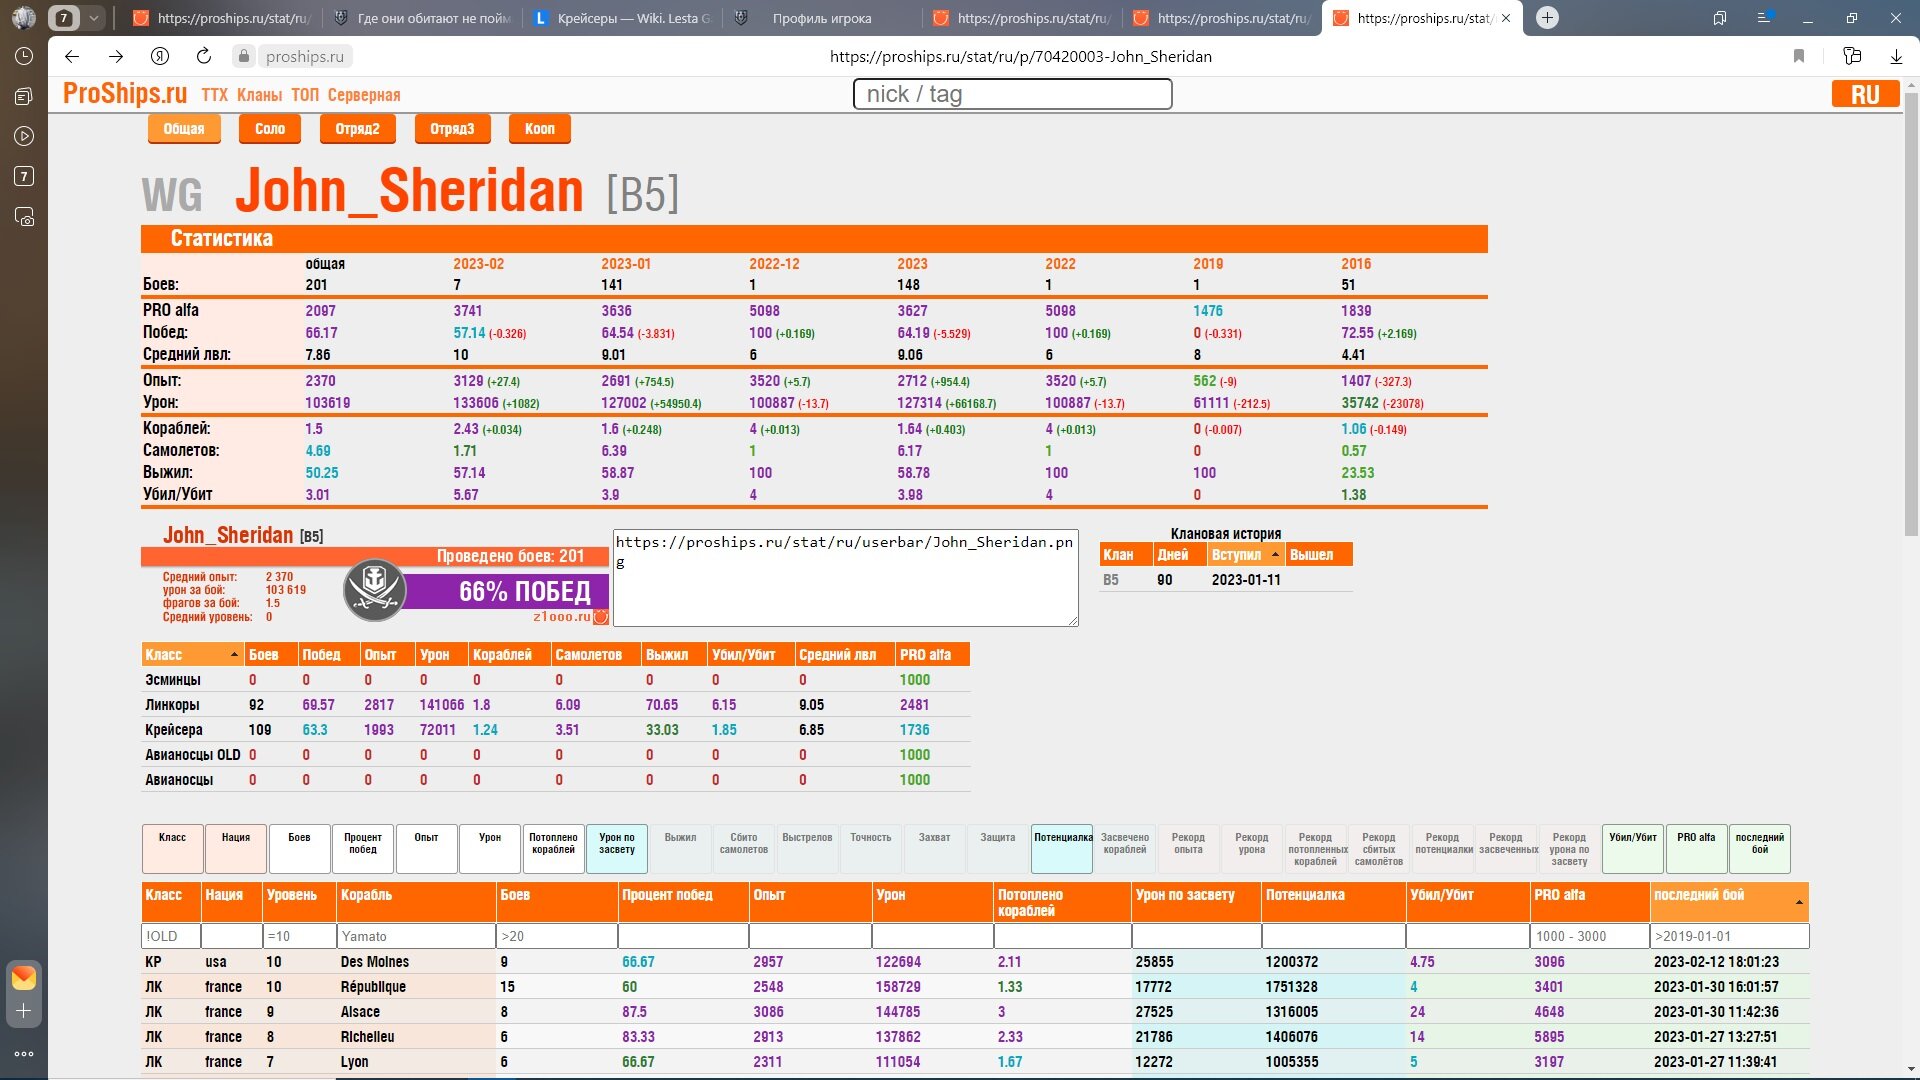
Task: Select the Кооп stats button
Action: click(x=540, y=129)
